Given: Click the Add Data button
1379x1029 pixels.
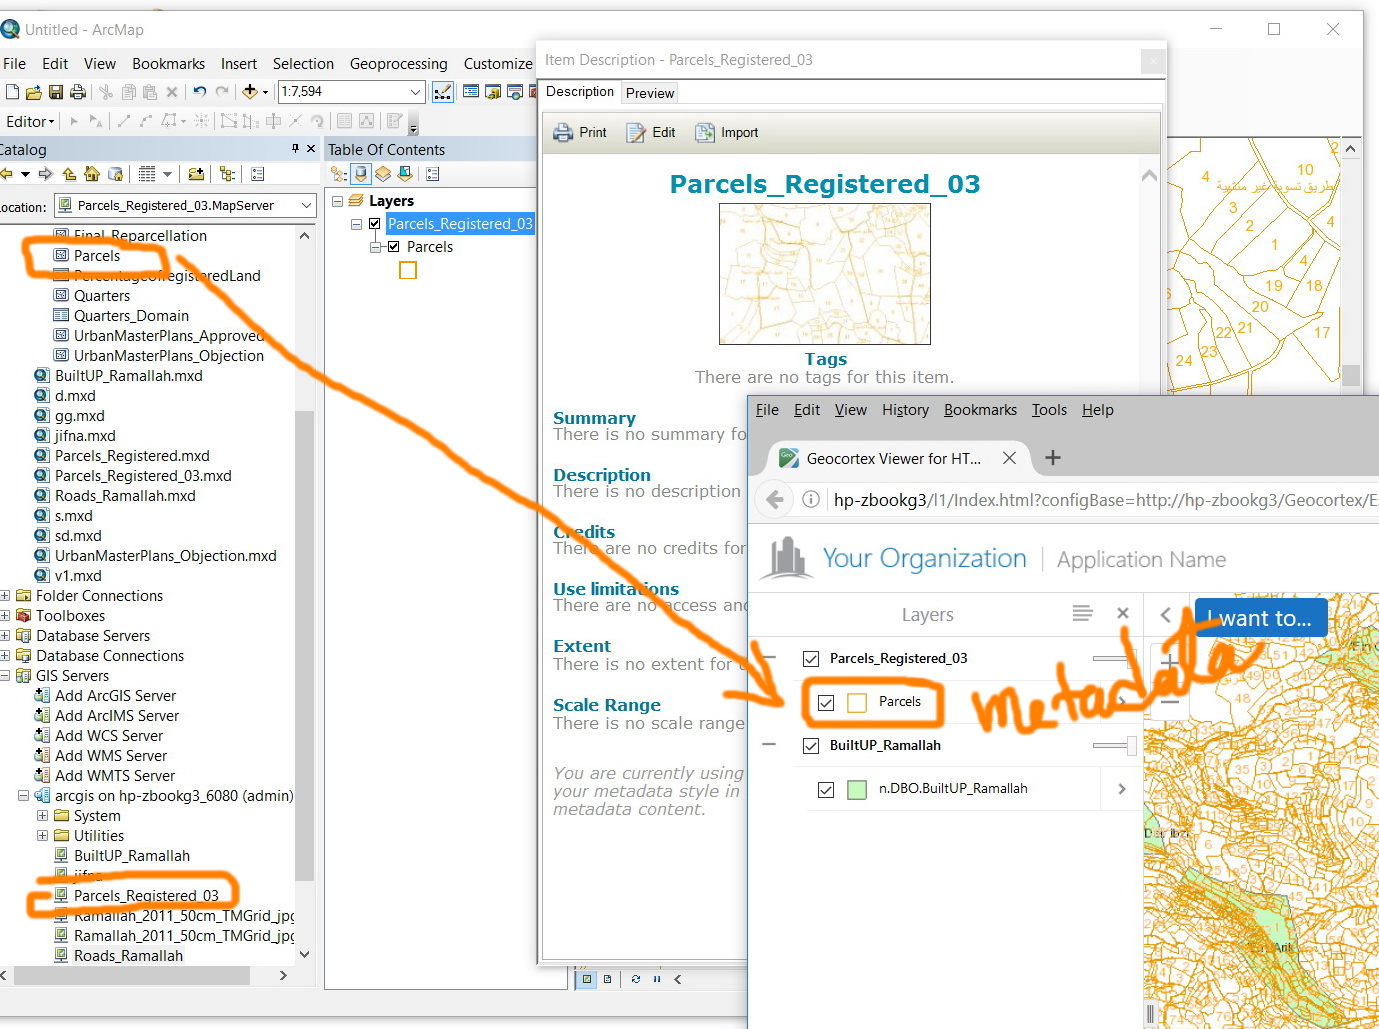Looking at the screenshot, I should 250,92.
